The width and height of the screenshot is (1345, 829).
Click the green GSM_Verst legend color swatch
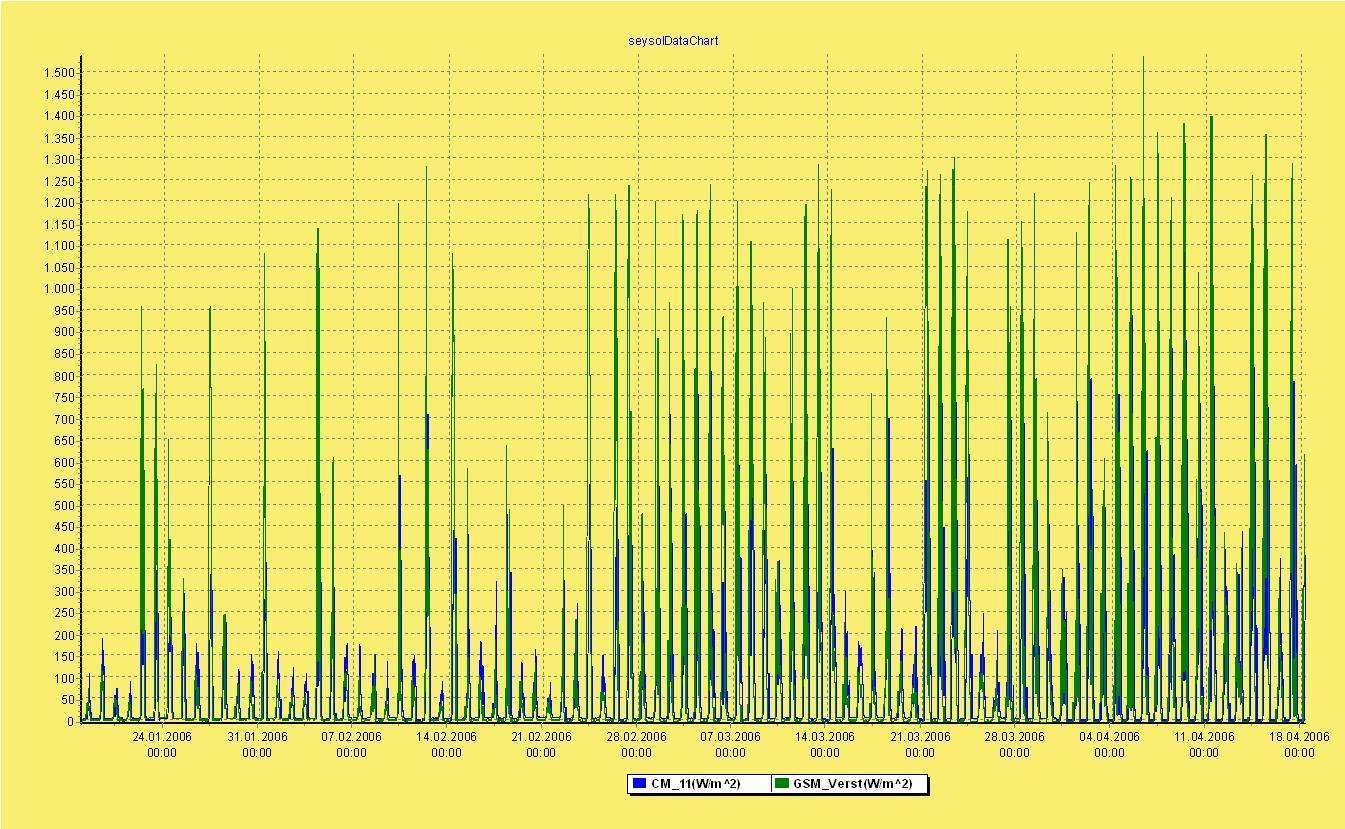[782, 784]
